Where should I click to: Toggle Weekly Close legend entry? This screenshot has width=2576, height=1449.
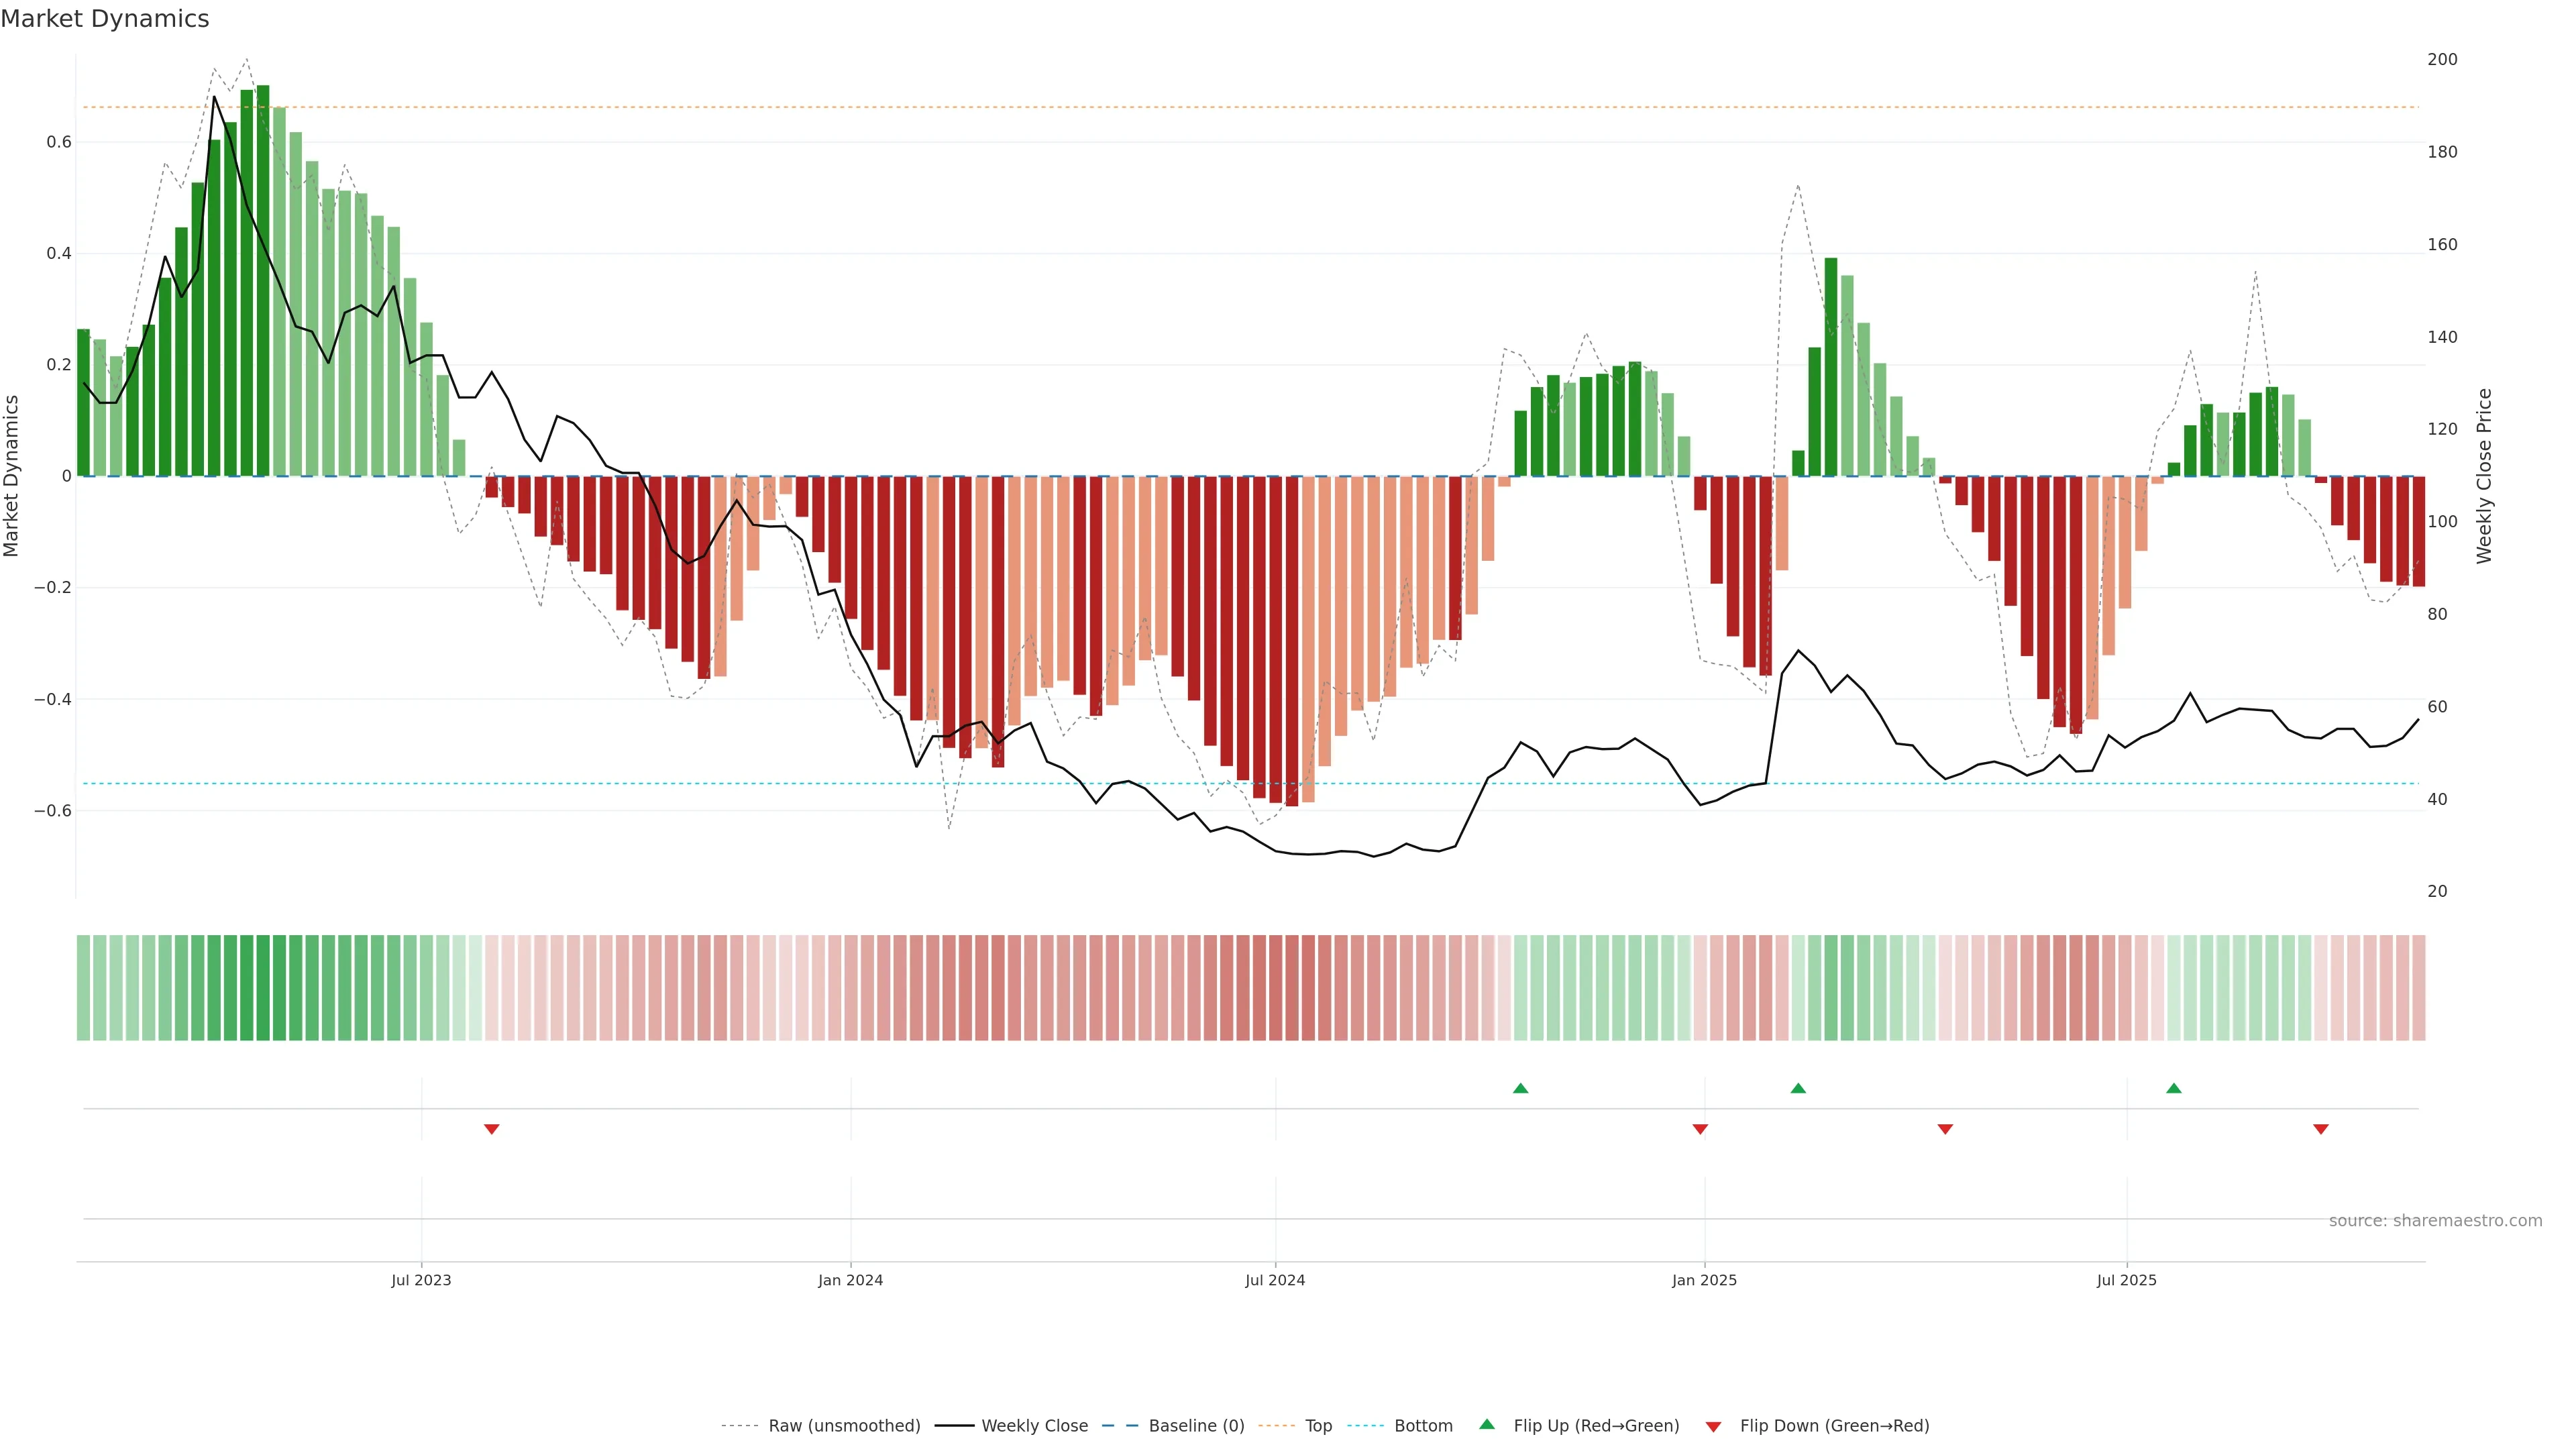pyautogui.click(x=1034, y=1425)
